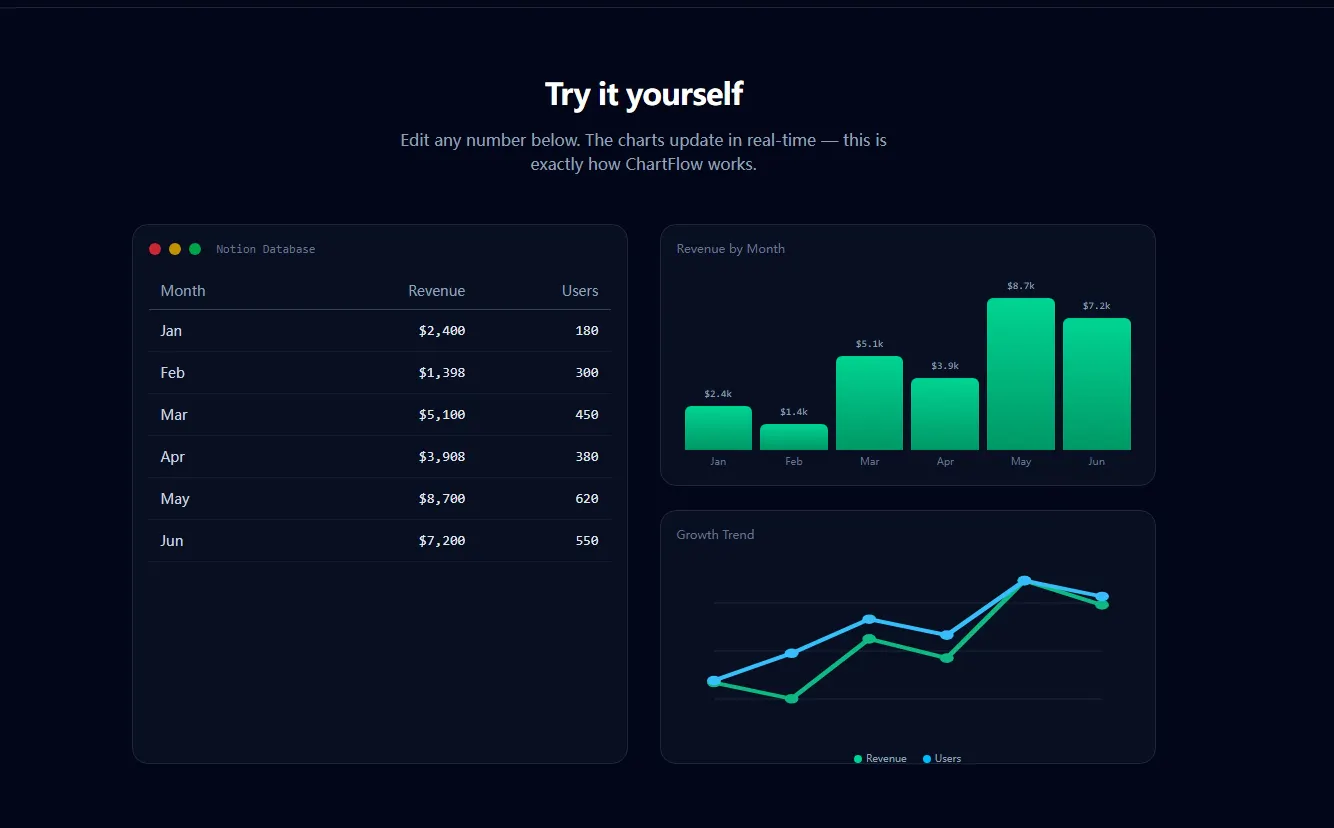1334x828 pixels.
Task: Click the Jun row label in table
Action: point(172,541)
